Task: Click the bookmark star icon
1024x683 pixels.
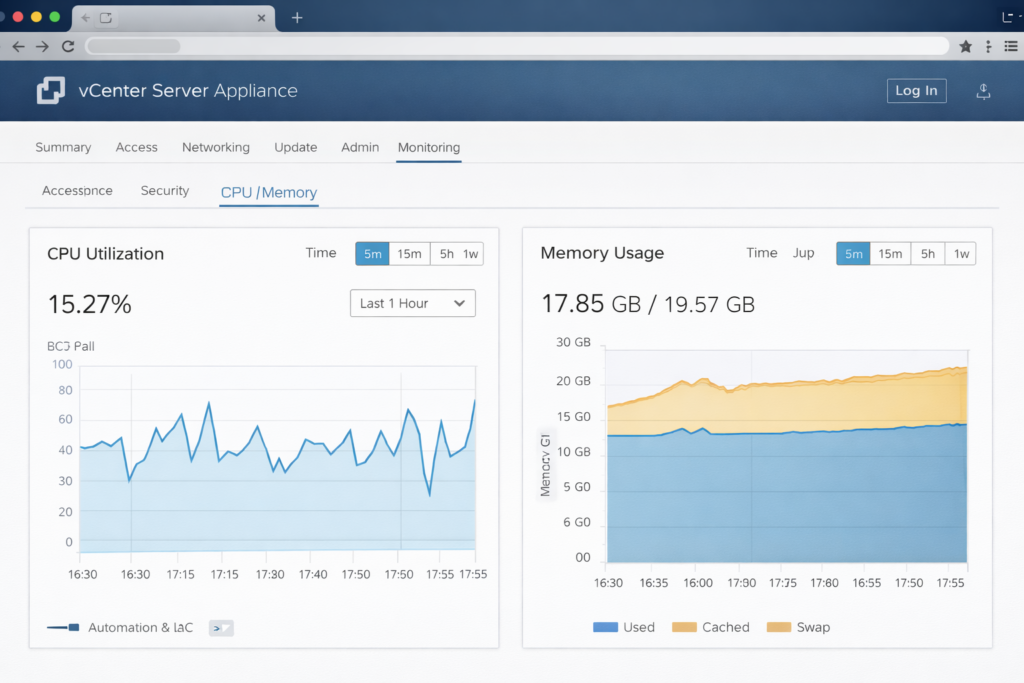Action: (x=964, y=46)
